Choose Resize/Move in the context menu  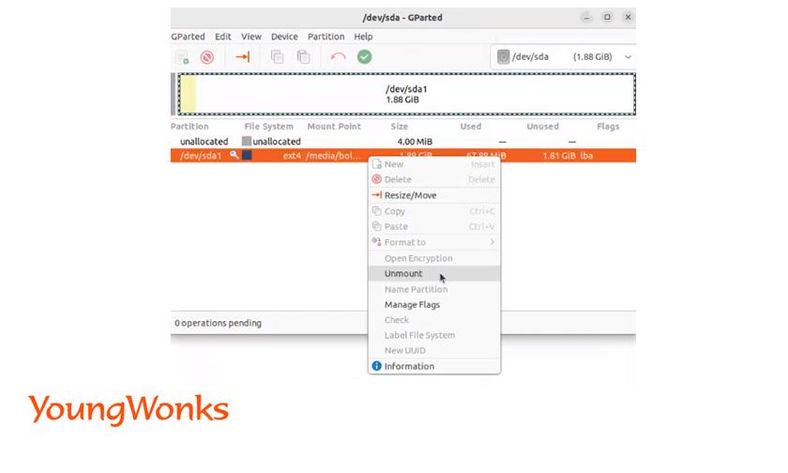[410, 195]
